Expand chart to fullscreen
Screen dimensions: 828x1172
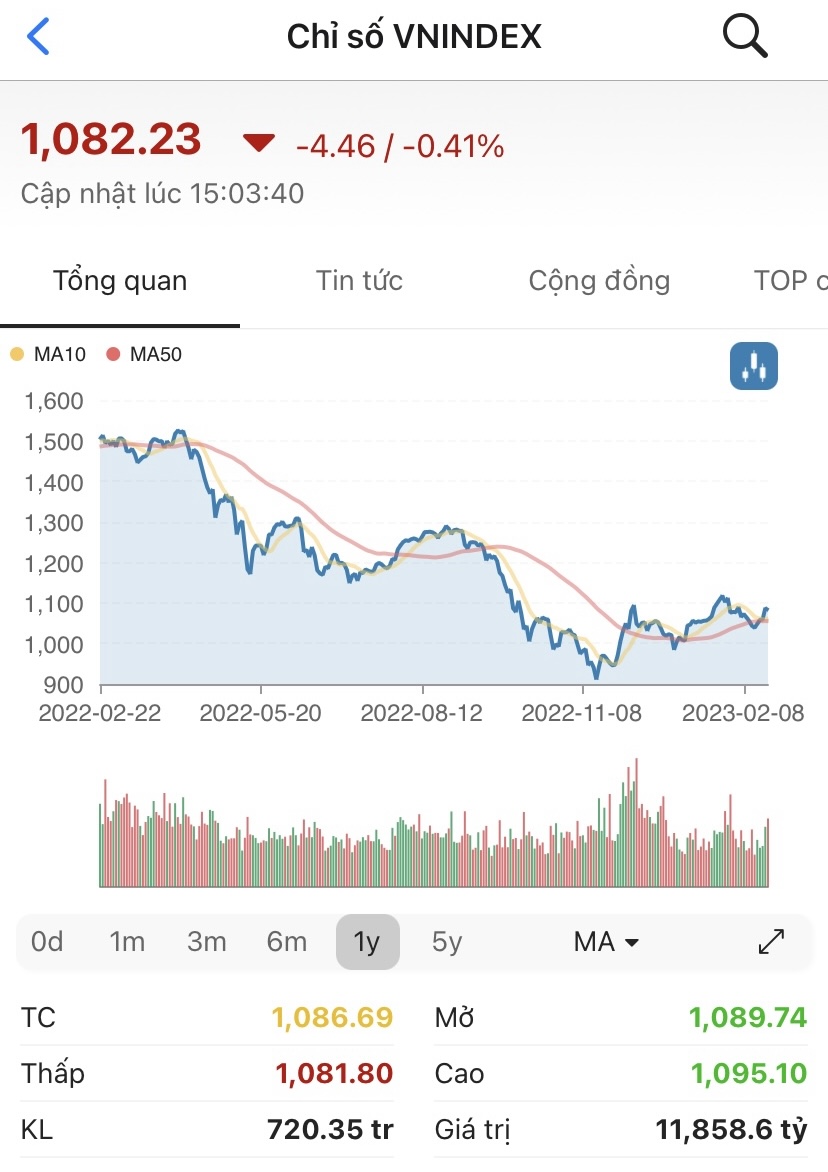click(x=772, y=942)
